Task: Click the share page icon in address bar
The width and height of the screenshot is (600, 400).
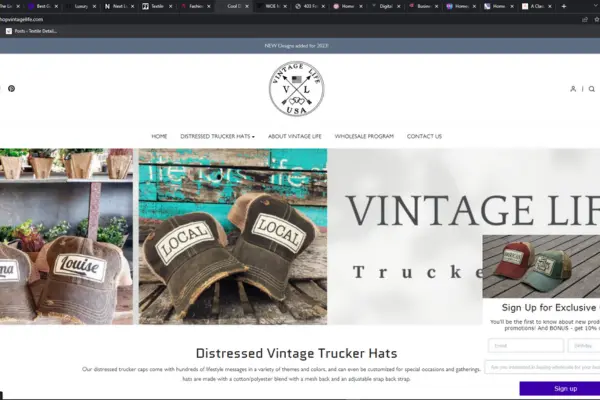Action: tap(585, 19)
